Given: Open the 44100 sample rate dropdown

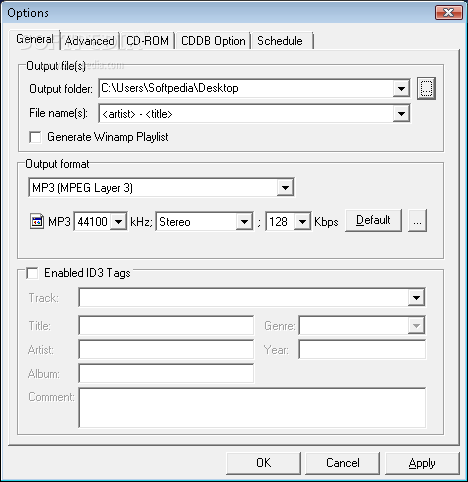Looking at the screenshot, I should tap(118, 222).
